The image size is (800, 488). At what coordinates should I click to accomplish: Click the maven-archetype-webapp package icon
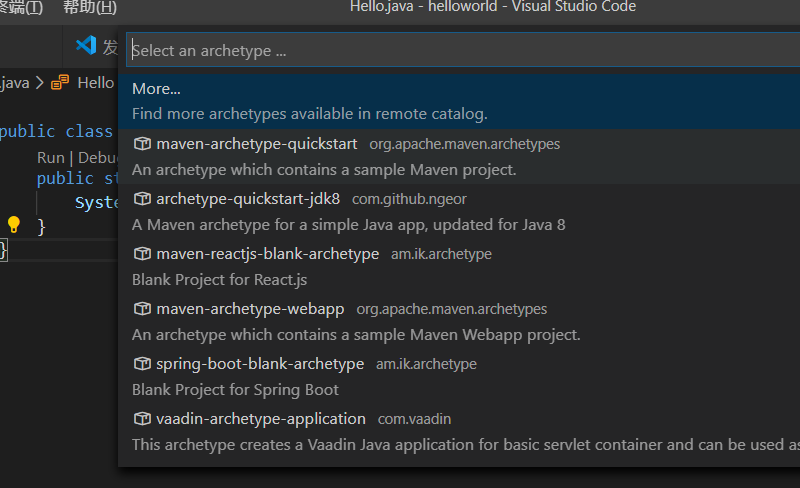click(x=141, y=309)
